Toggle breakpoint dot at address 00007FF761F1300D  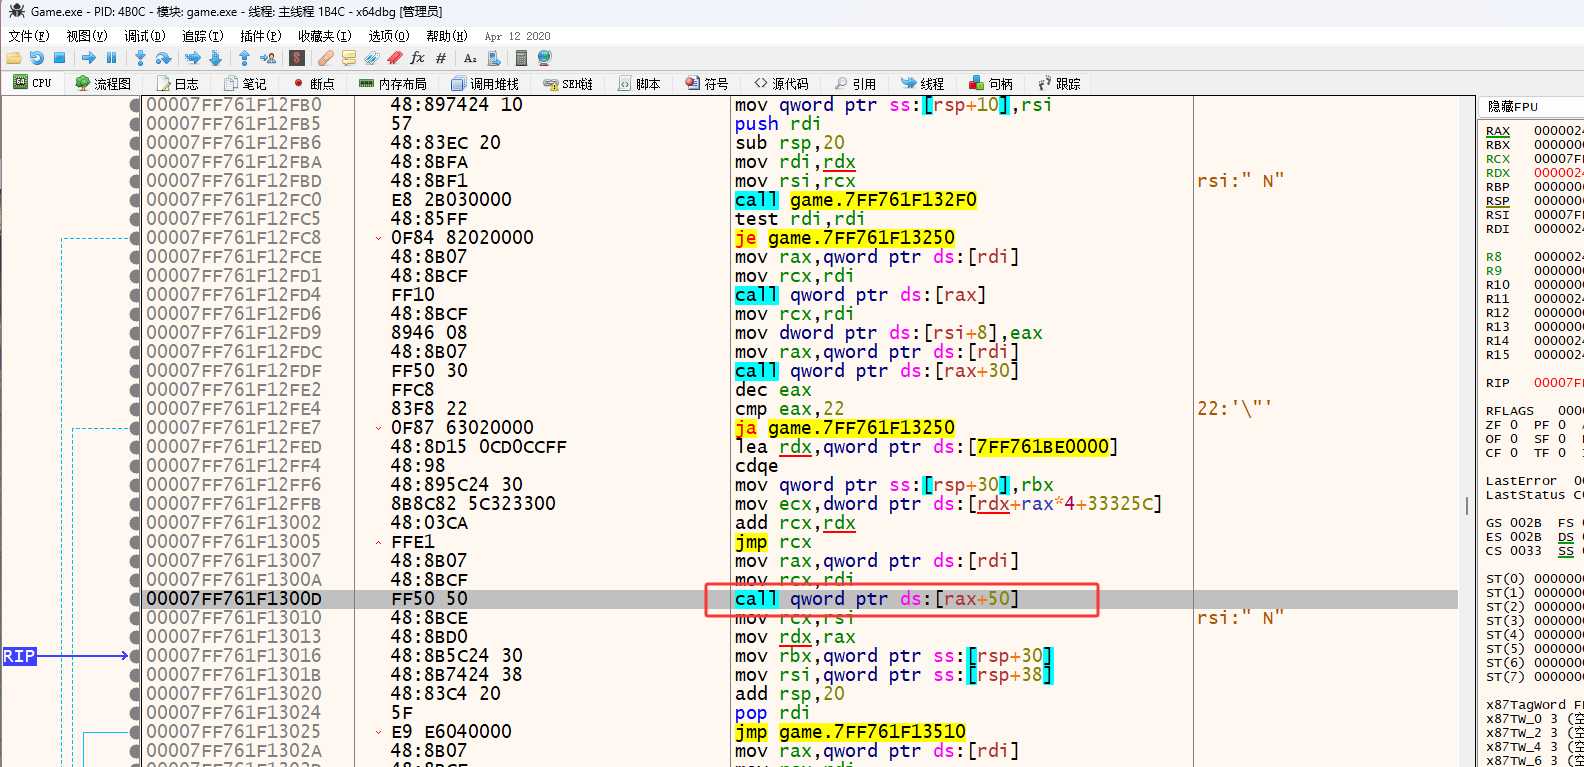click(135, 599)
